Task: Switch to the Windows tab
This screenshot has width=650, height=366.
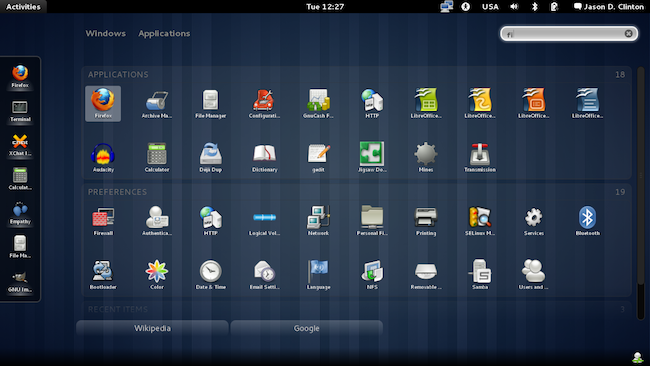Action: coord(105,33)
